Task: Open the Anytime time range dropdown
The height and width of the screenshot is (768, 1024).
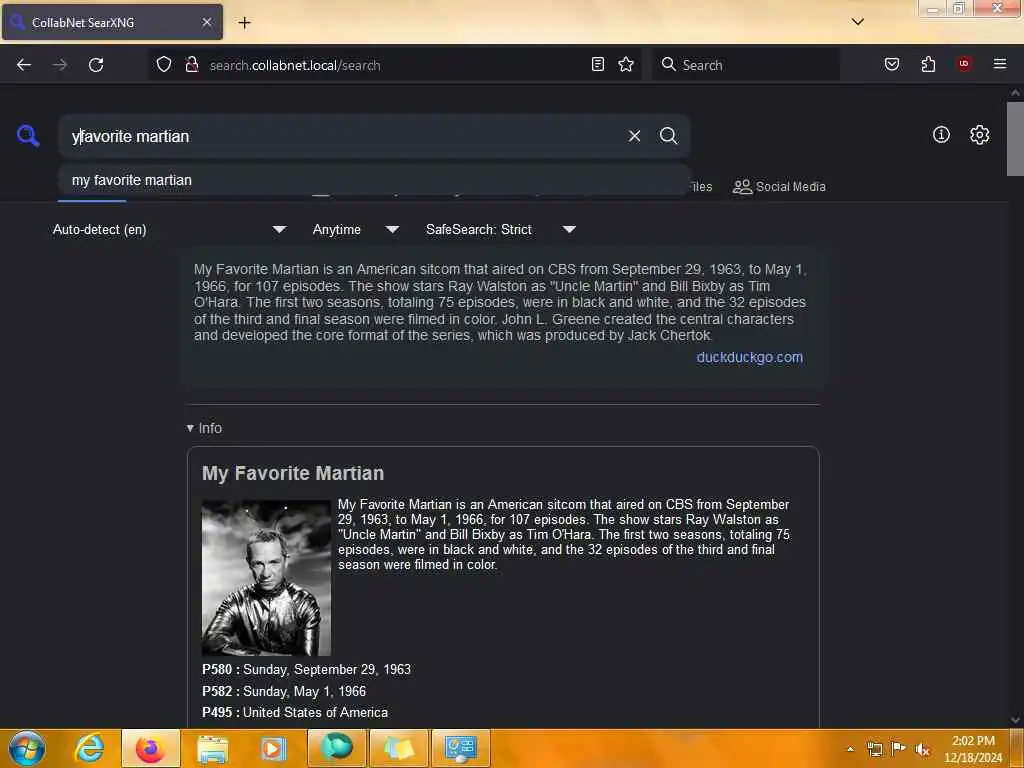Action: (x=356, y=229)
